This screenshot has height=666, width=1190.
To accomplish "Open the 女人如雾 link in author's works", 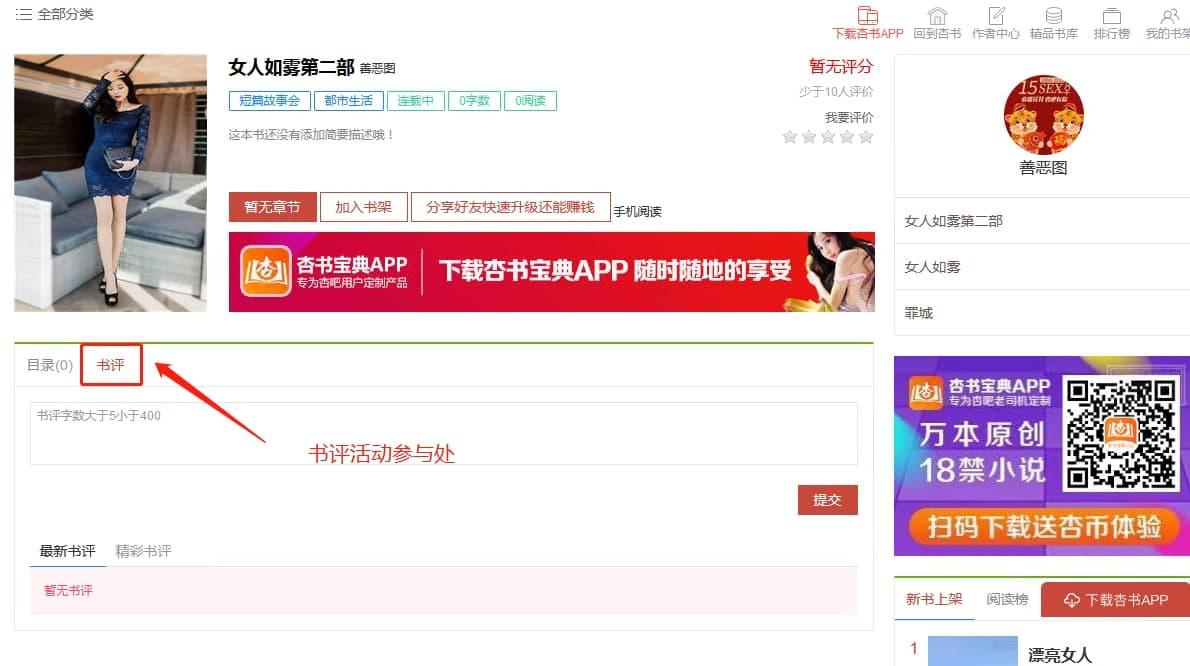I will pyautogui.click(x=933, y=267).
